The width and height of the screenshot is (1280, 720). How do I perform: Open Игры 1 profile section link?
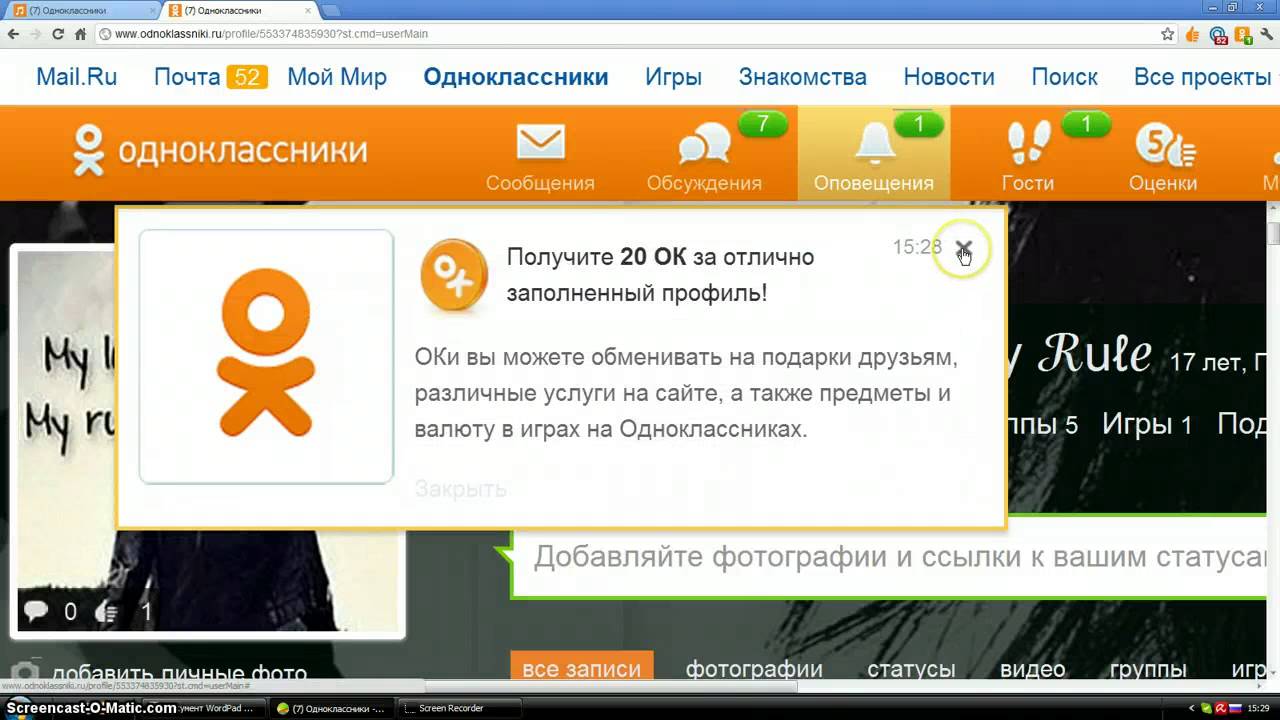tap(1147, 424)
